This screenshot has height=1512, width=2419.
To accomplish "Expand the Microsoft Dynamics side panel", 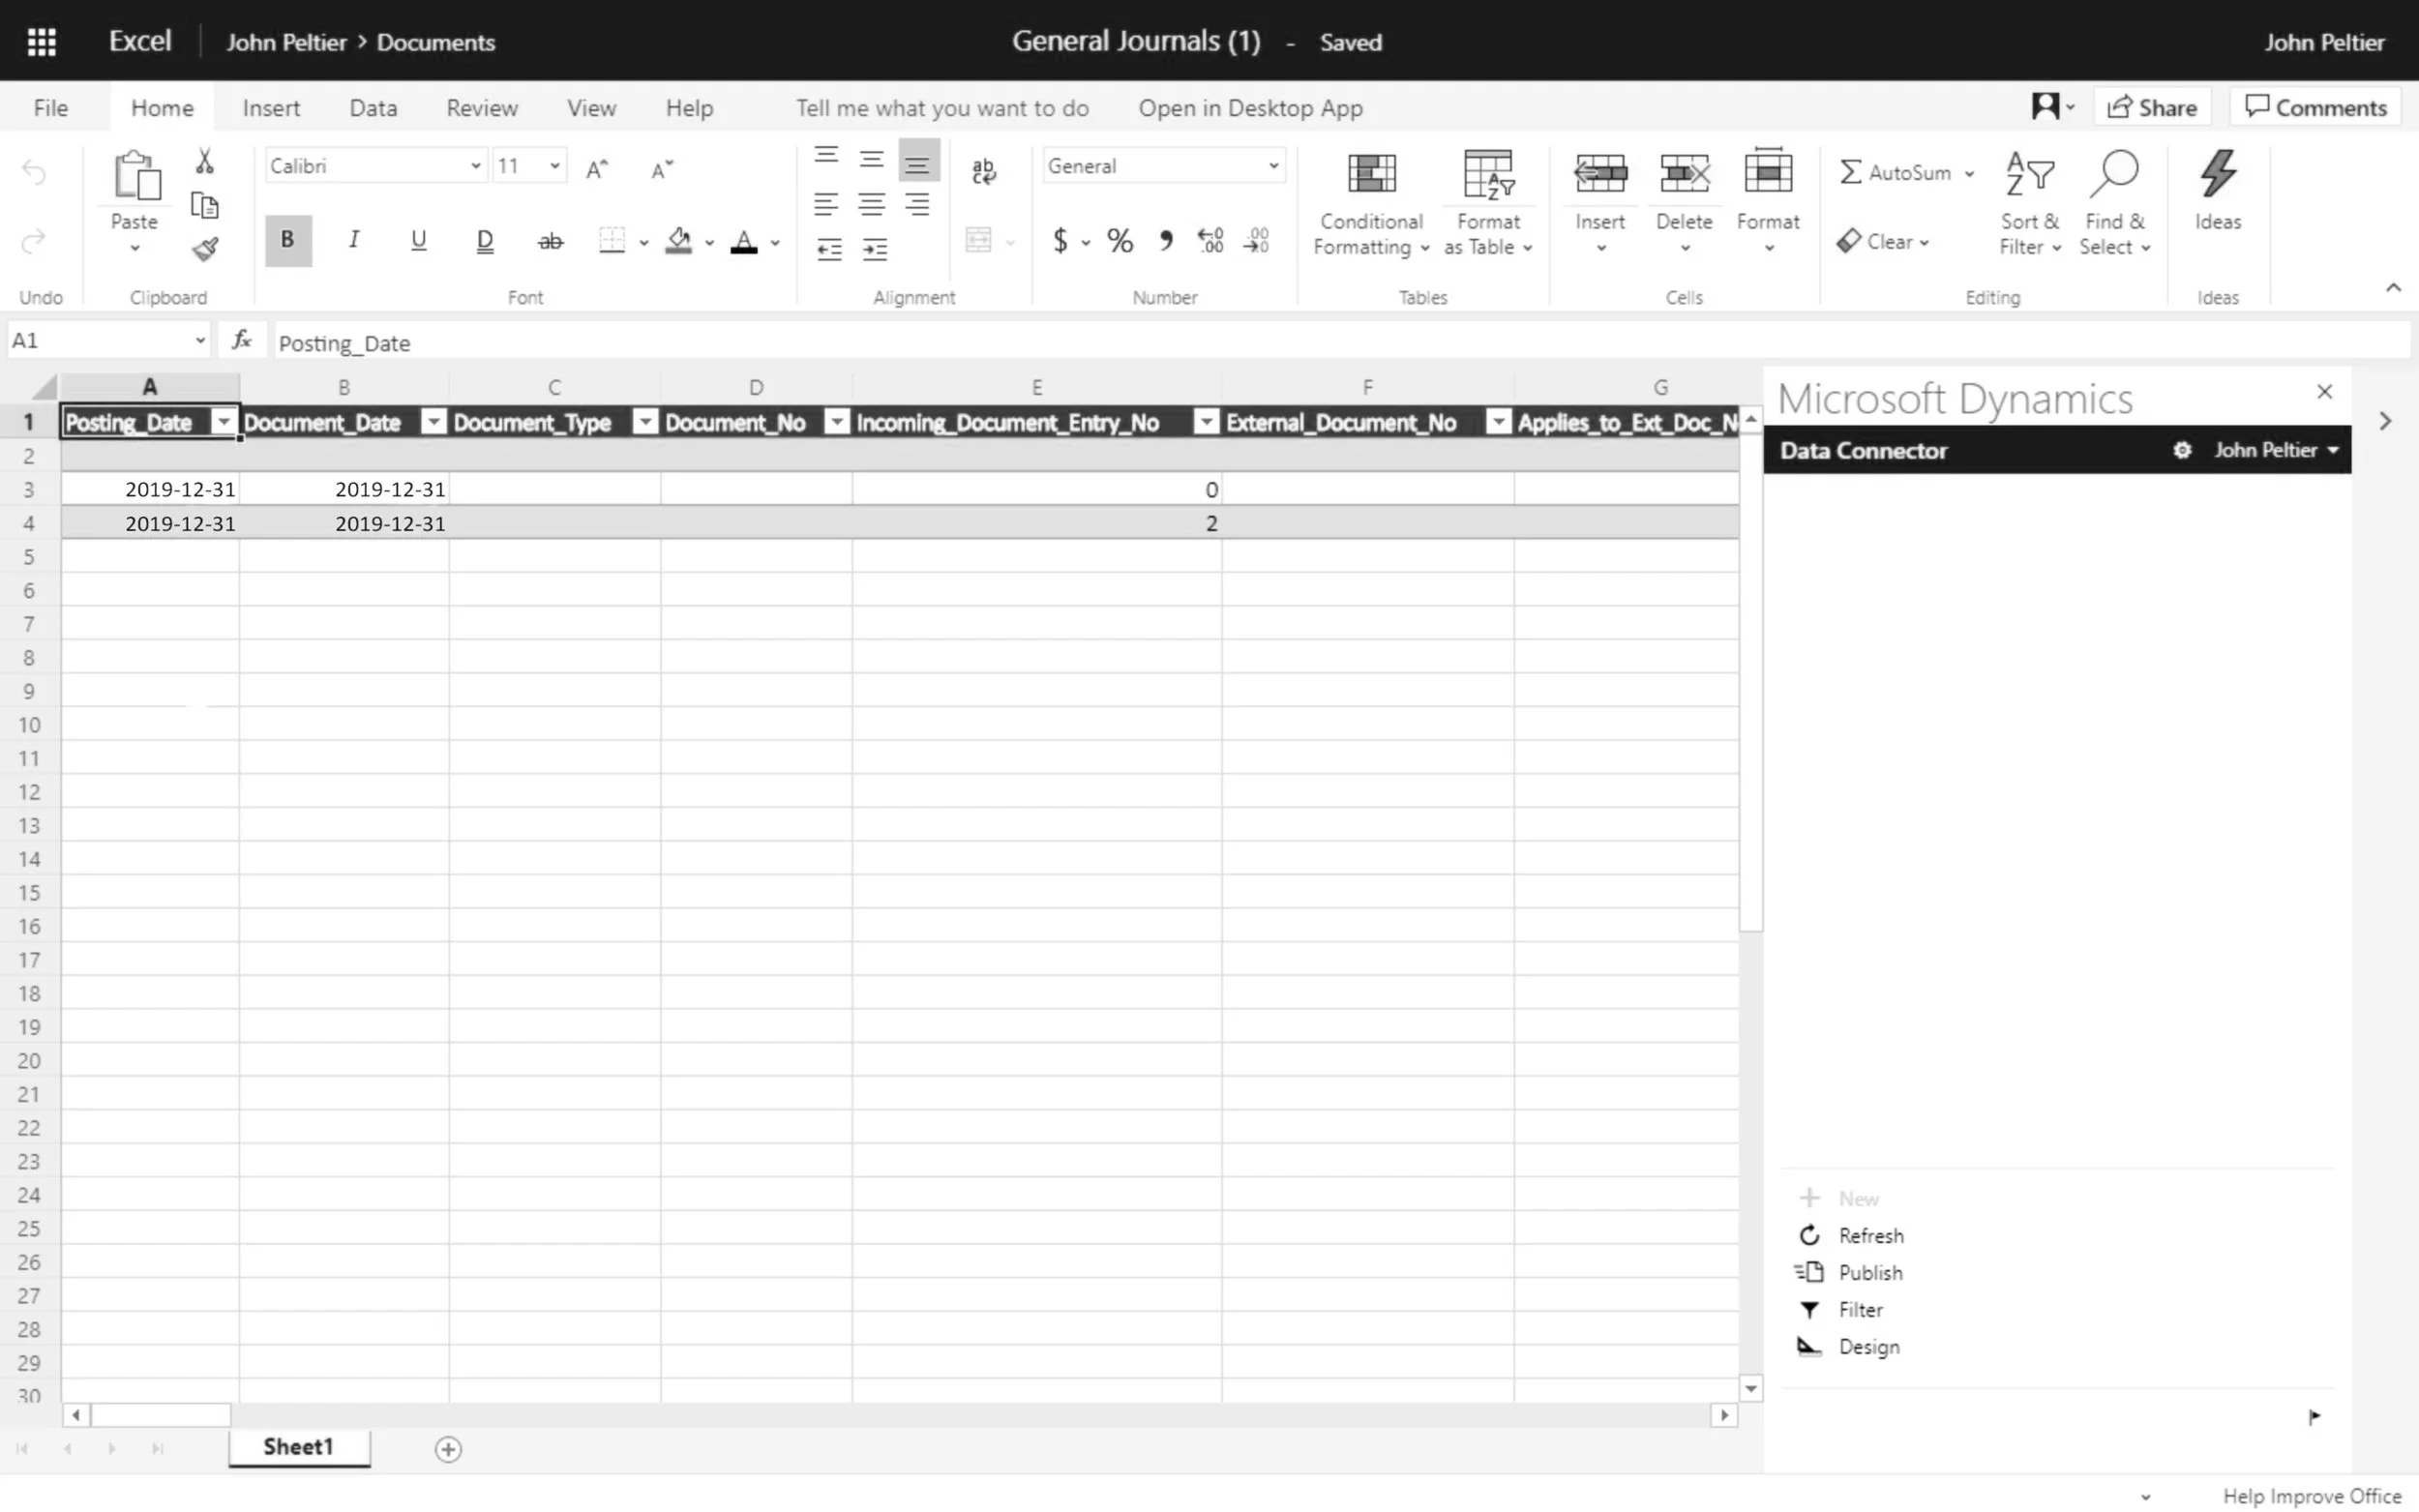I will [x=2386, y=421].
